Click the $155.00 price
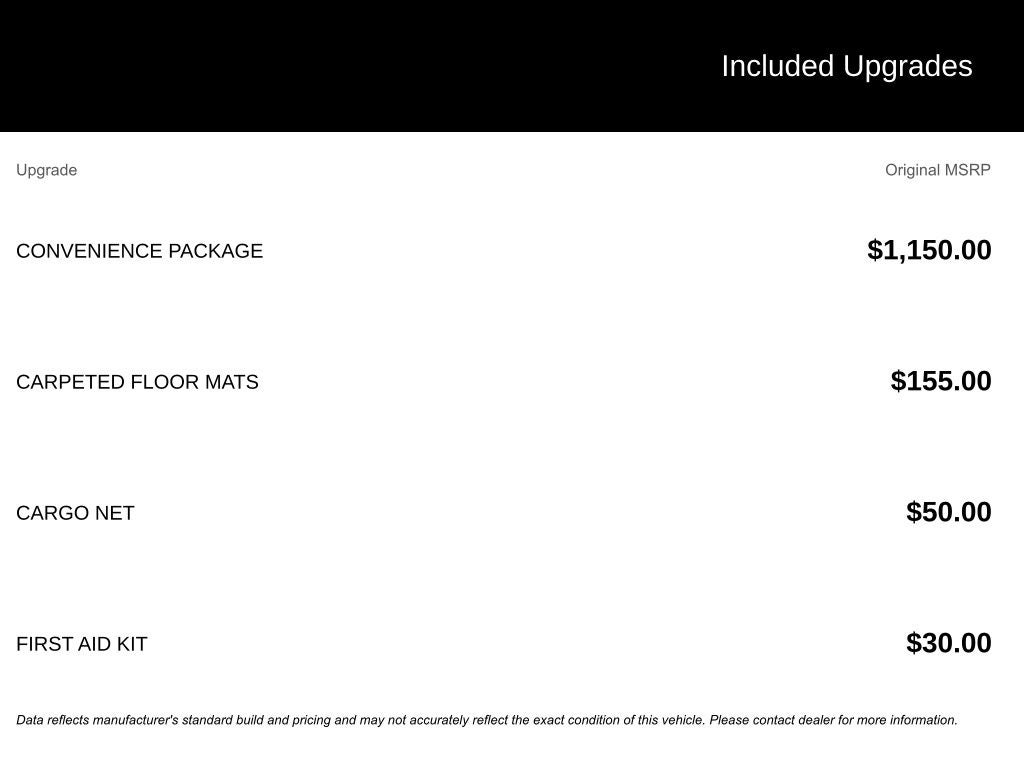The width and height of the screenshot is (1024, 768). tap(941, 381)
